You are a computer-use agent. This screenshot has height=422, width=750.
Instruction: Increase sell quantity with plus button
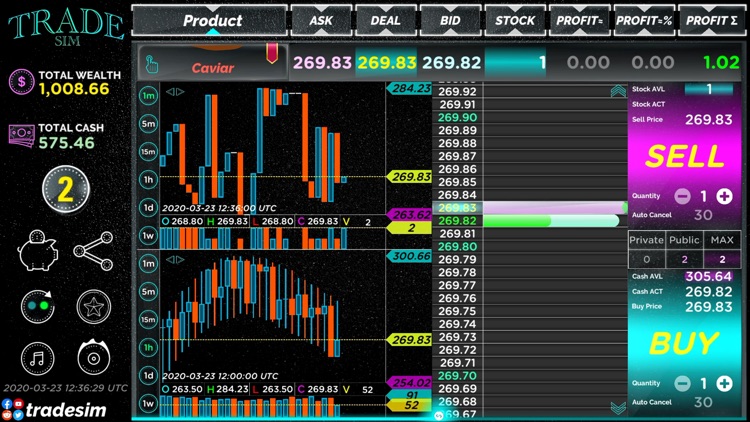coord(724,196)
